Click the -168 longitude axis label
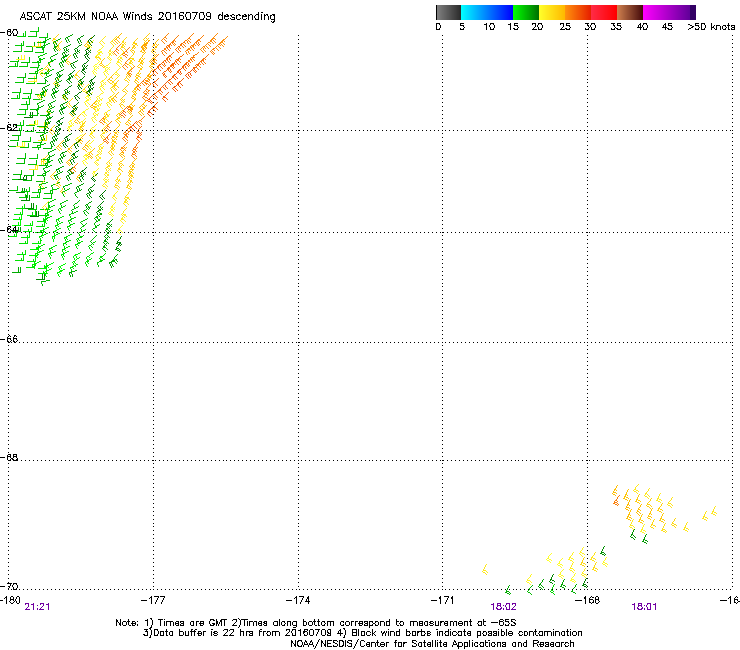 pyautogui.click(x=588, y=600)
